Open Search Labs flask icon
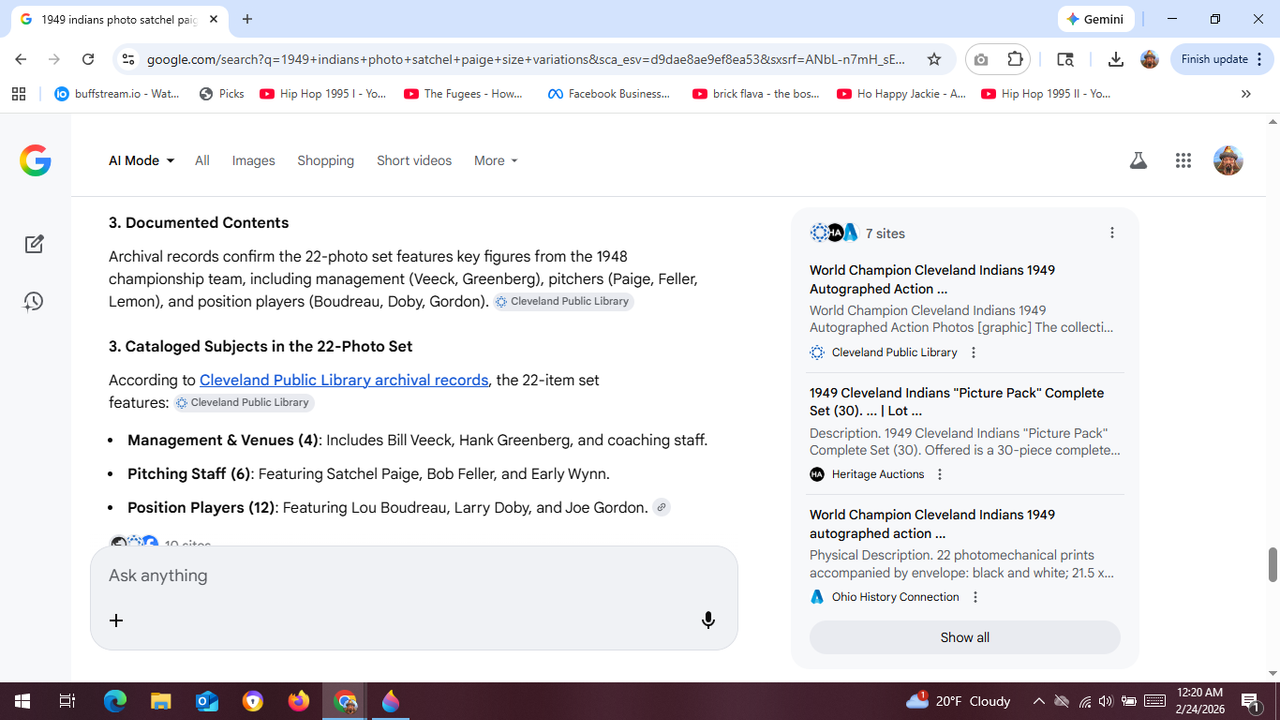Image resolution: width=1280 pixels, height=720 pixels. click(1138, 160)
